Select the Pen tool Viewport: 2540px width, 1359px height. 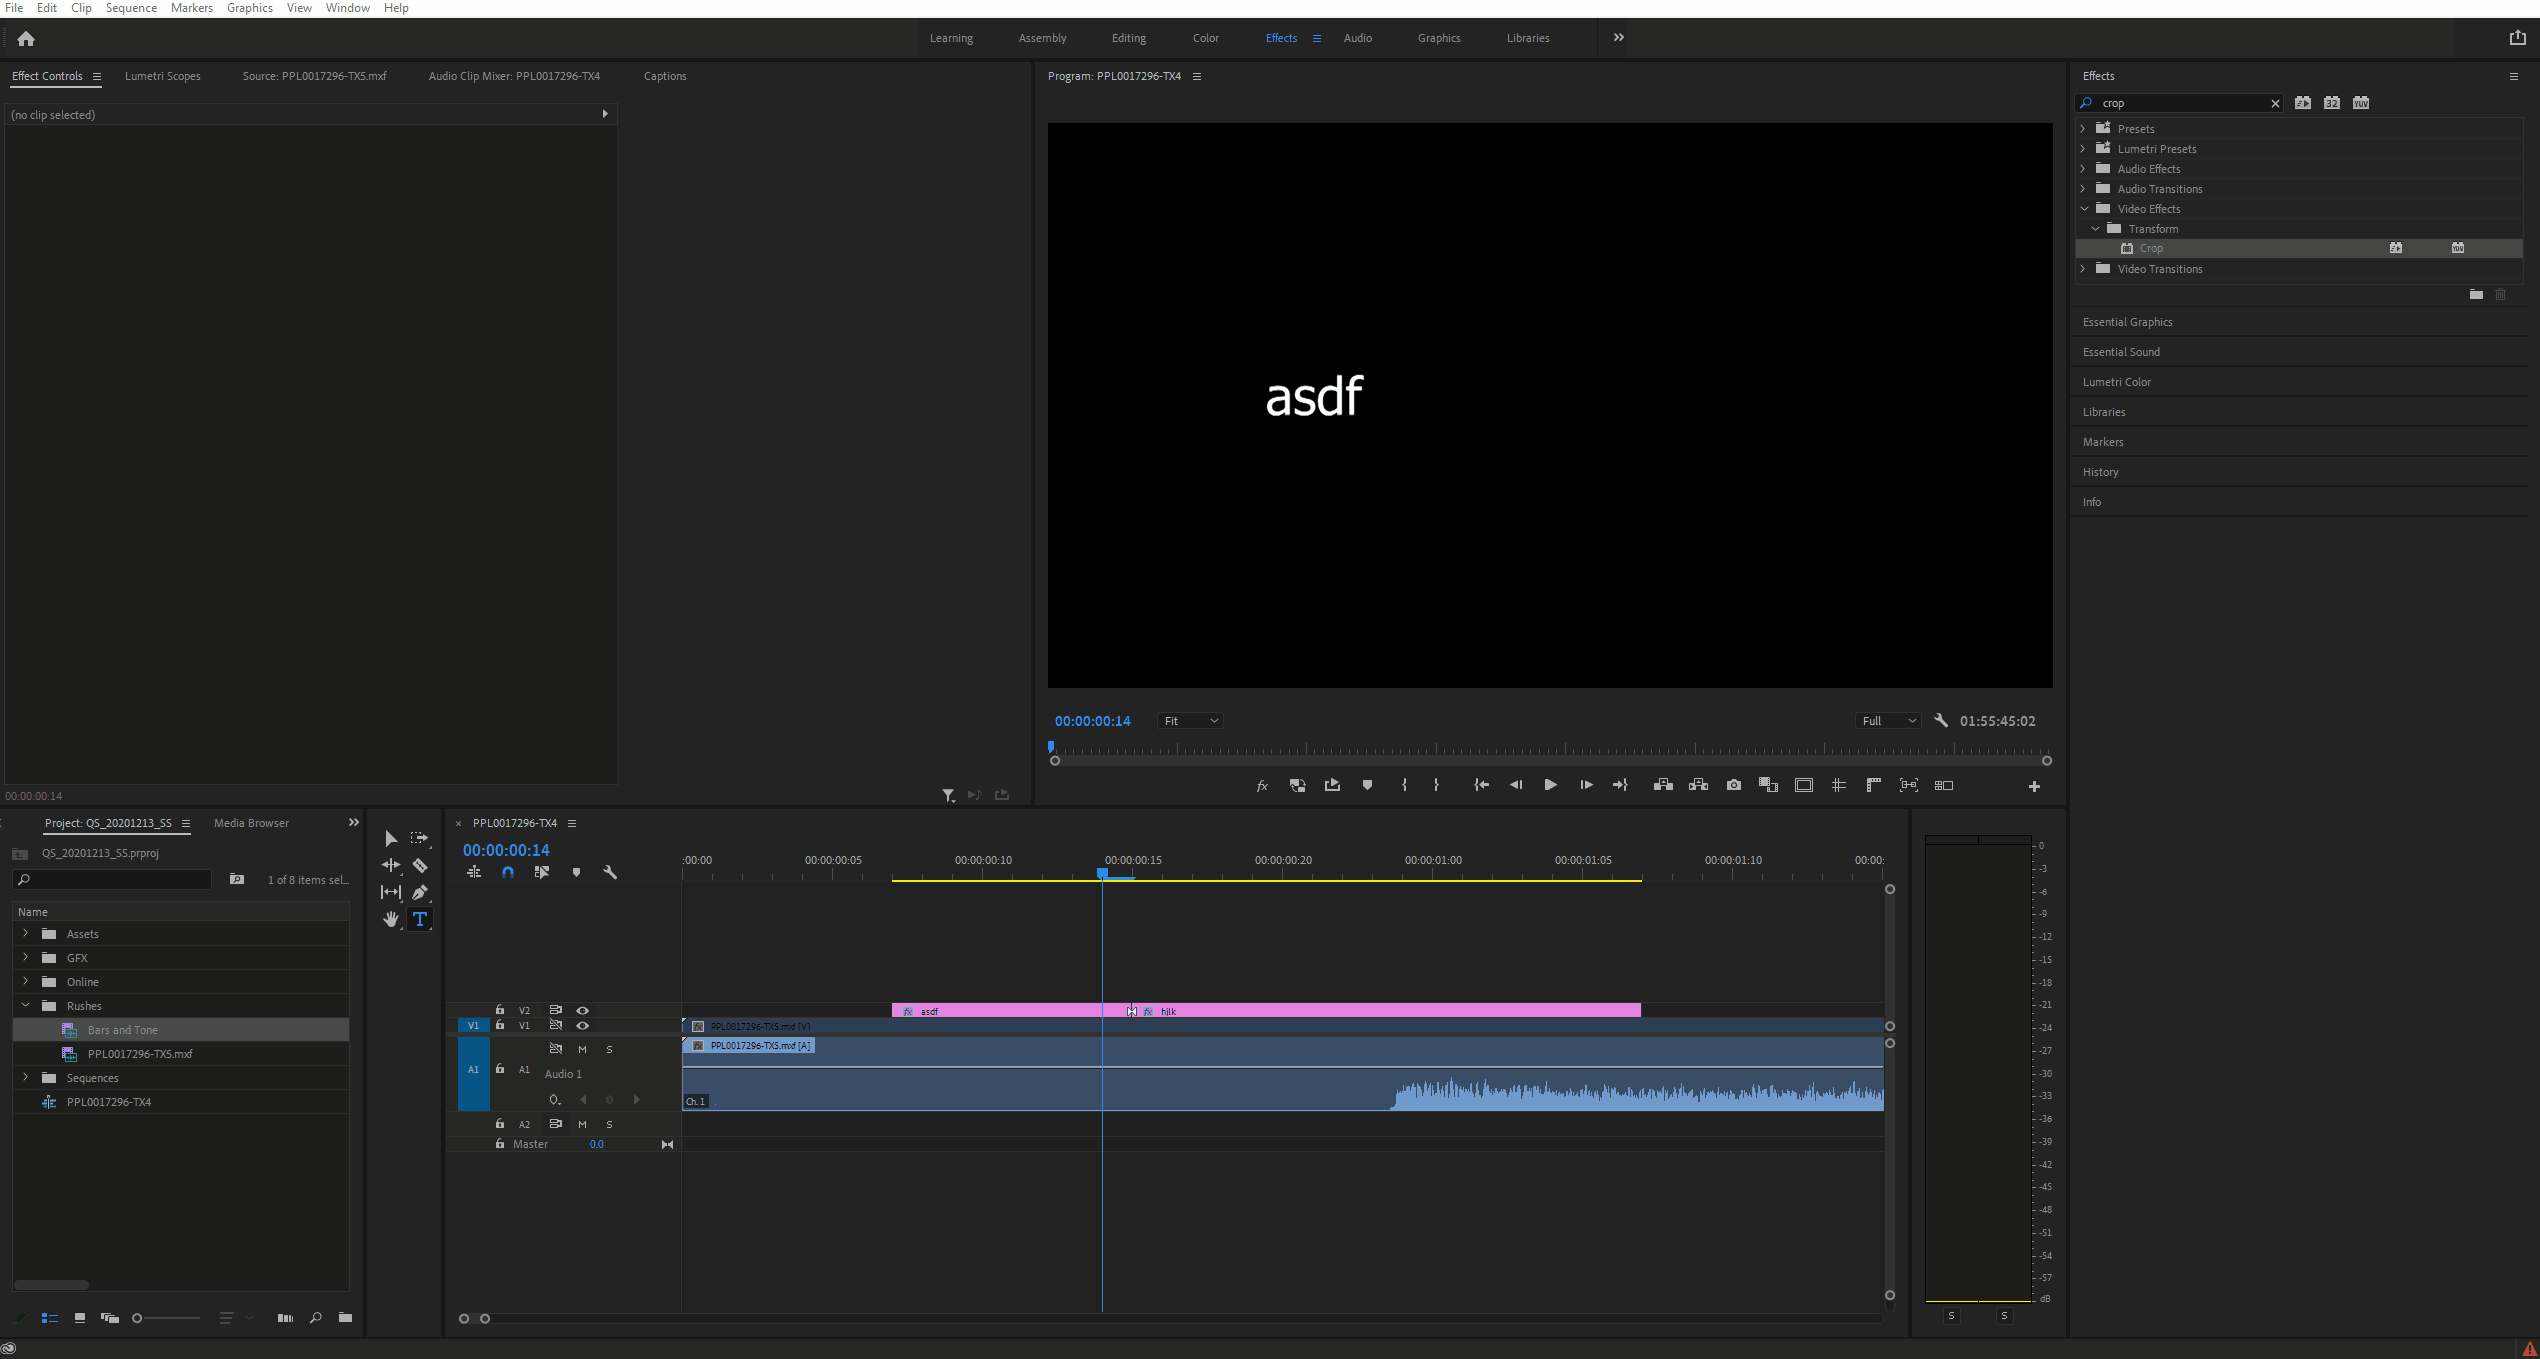420,892
